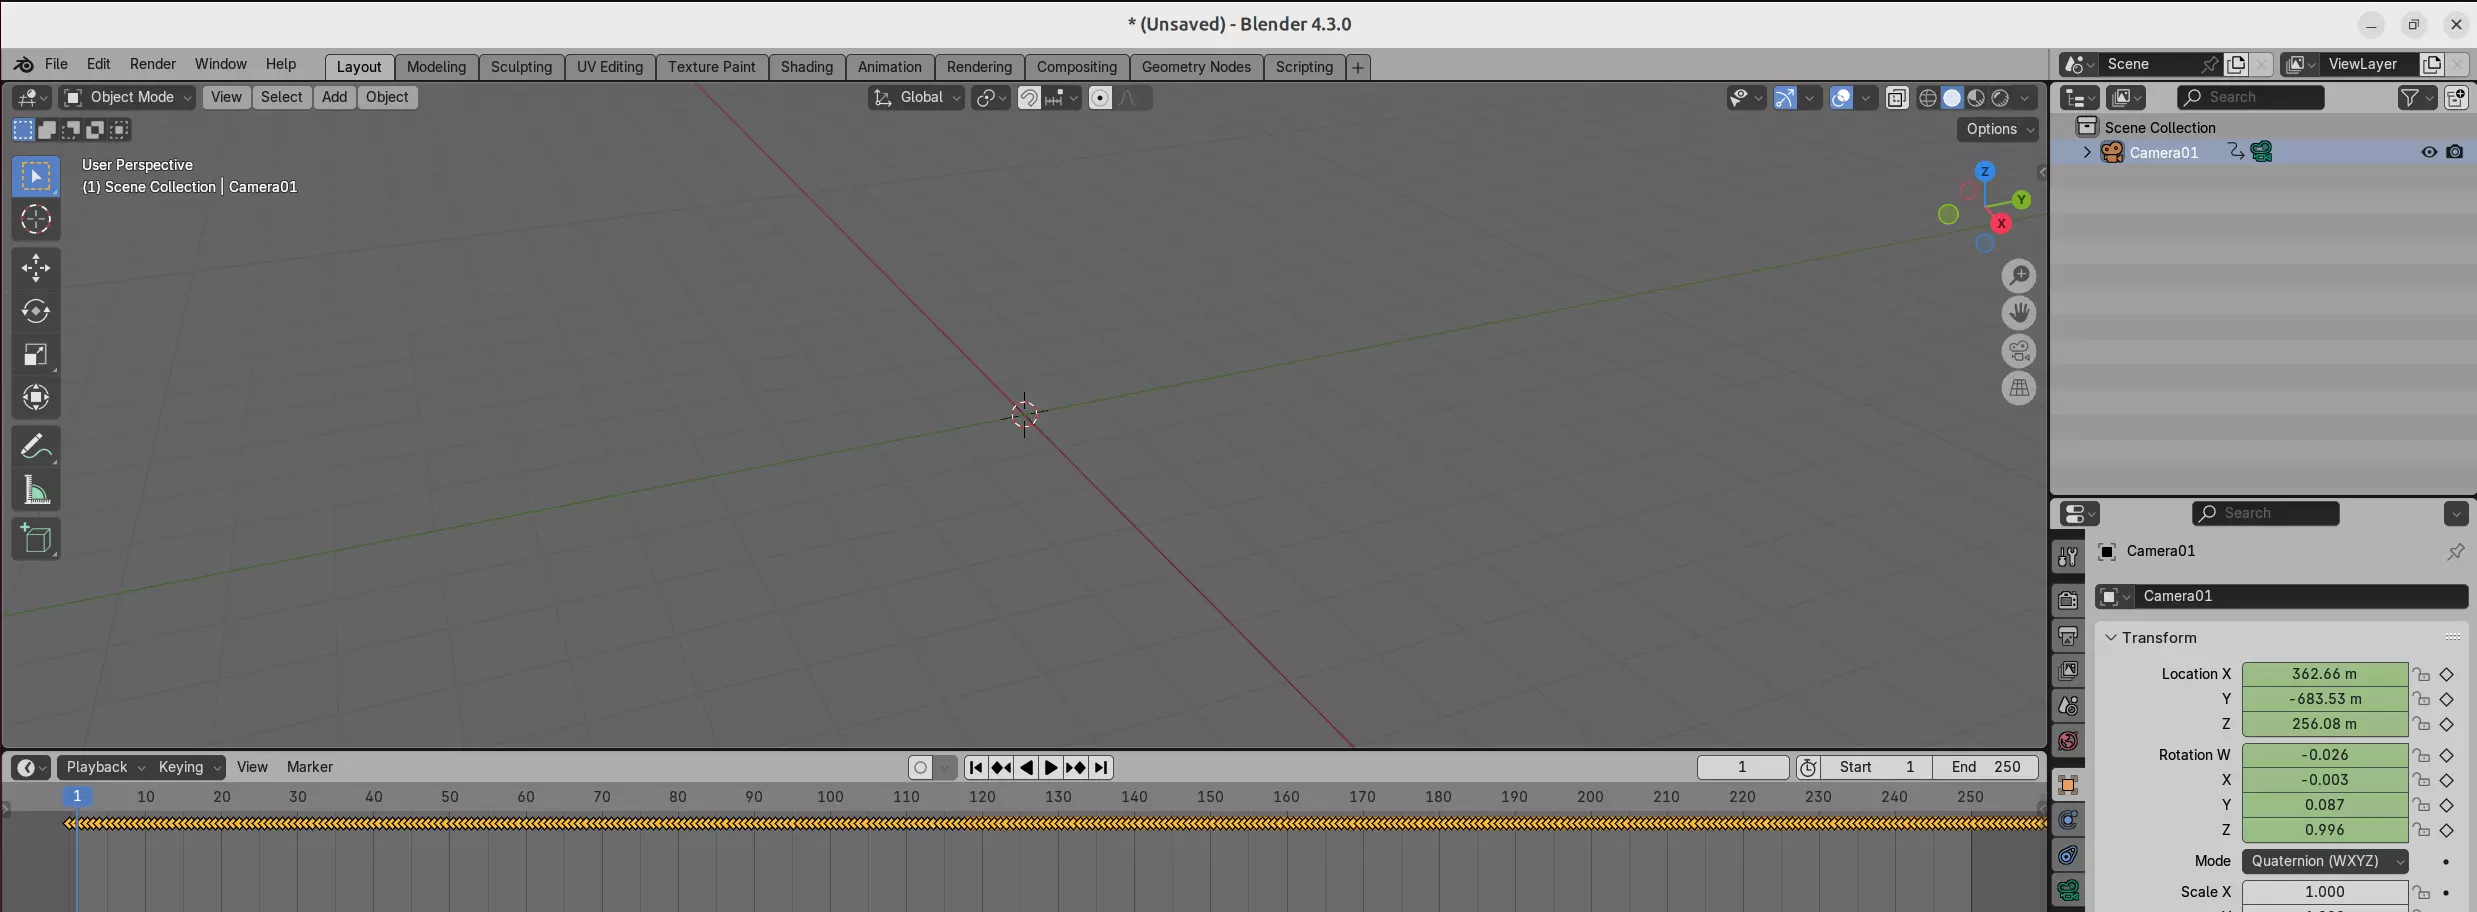This screenshot has height=912, width=2477.
Task: Expand Camera01 in the outliner
Action: pyautogui.click(x=2087, y=152)
